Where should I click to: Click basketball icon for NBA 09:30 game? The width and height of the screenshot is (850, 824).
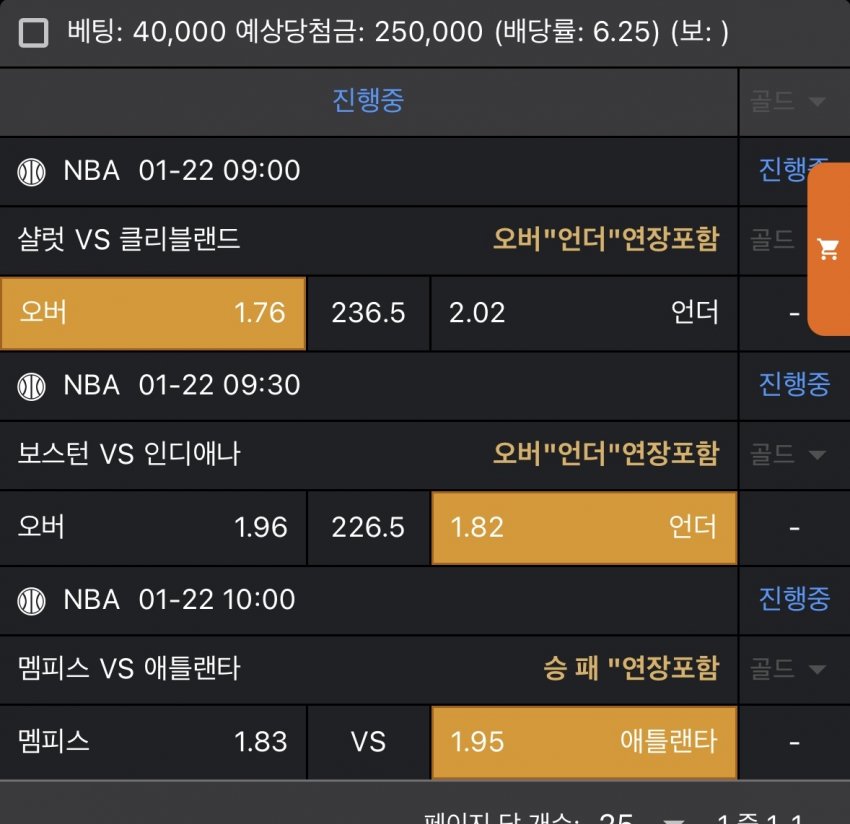32,386
